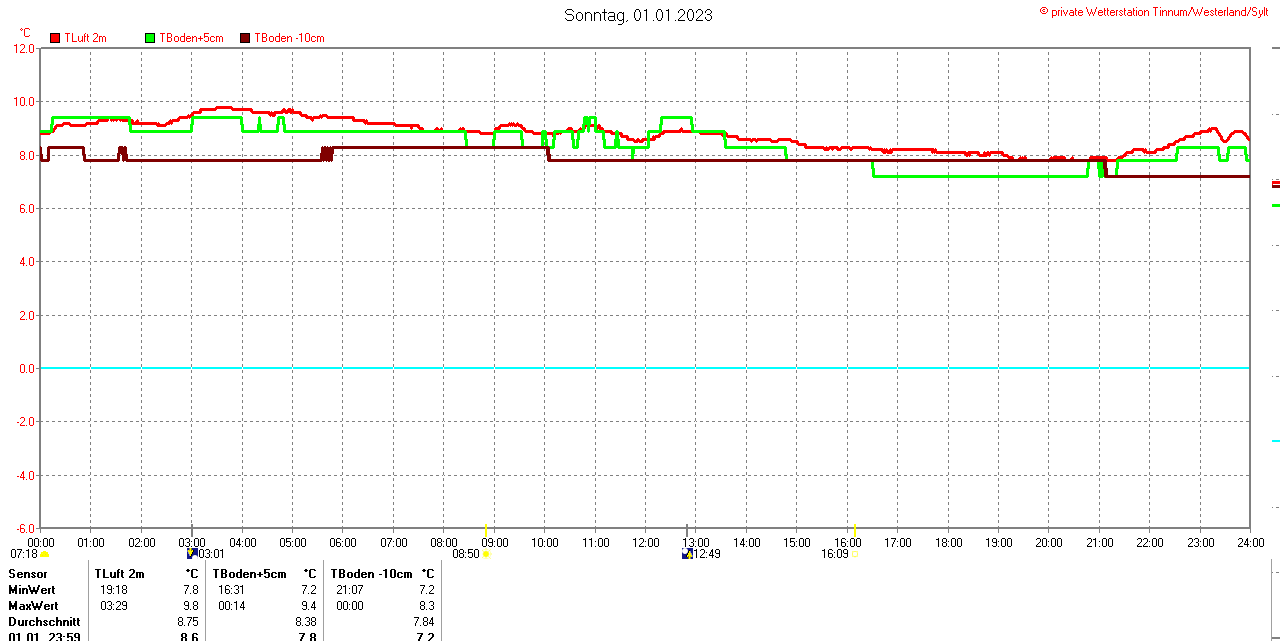Click the 0.0 label on the temperature axis
The image size is (1280, 641).
[x=25, y=369]
